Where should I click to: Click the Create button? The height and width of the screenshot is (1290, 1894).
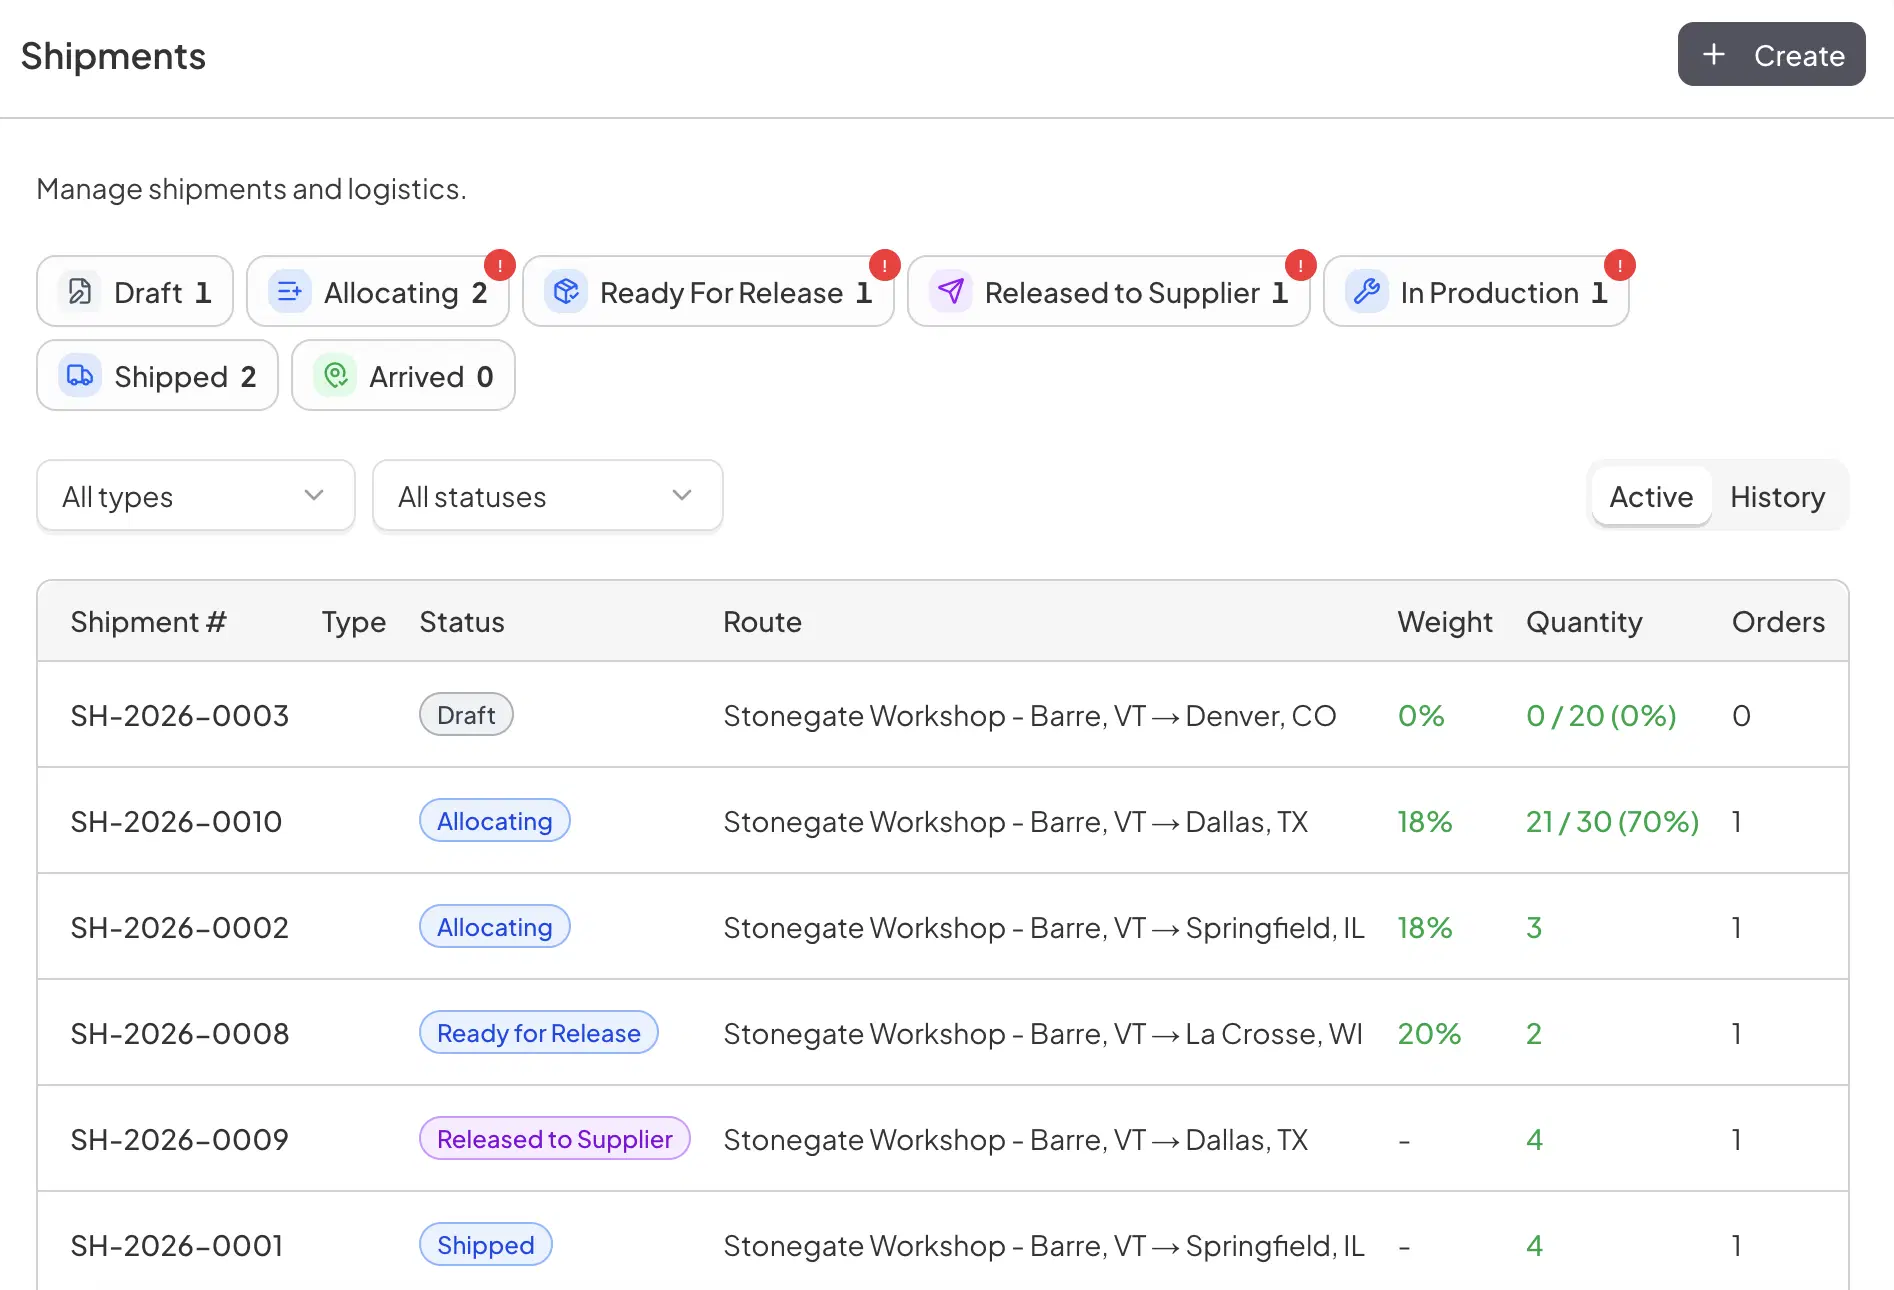pyautogui.click(x=1771, y=54)
